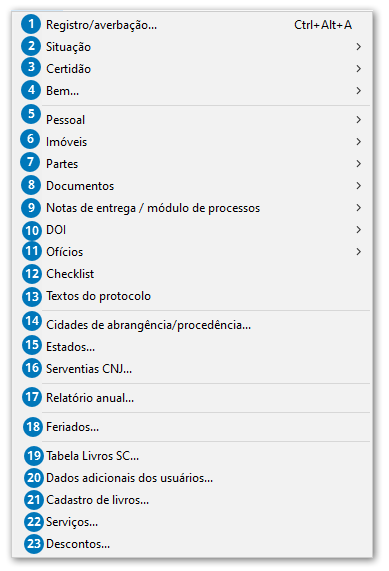Click the blue badge numbered 23

tap(34, 544)
